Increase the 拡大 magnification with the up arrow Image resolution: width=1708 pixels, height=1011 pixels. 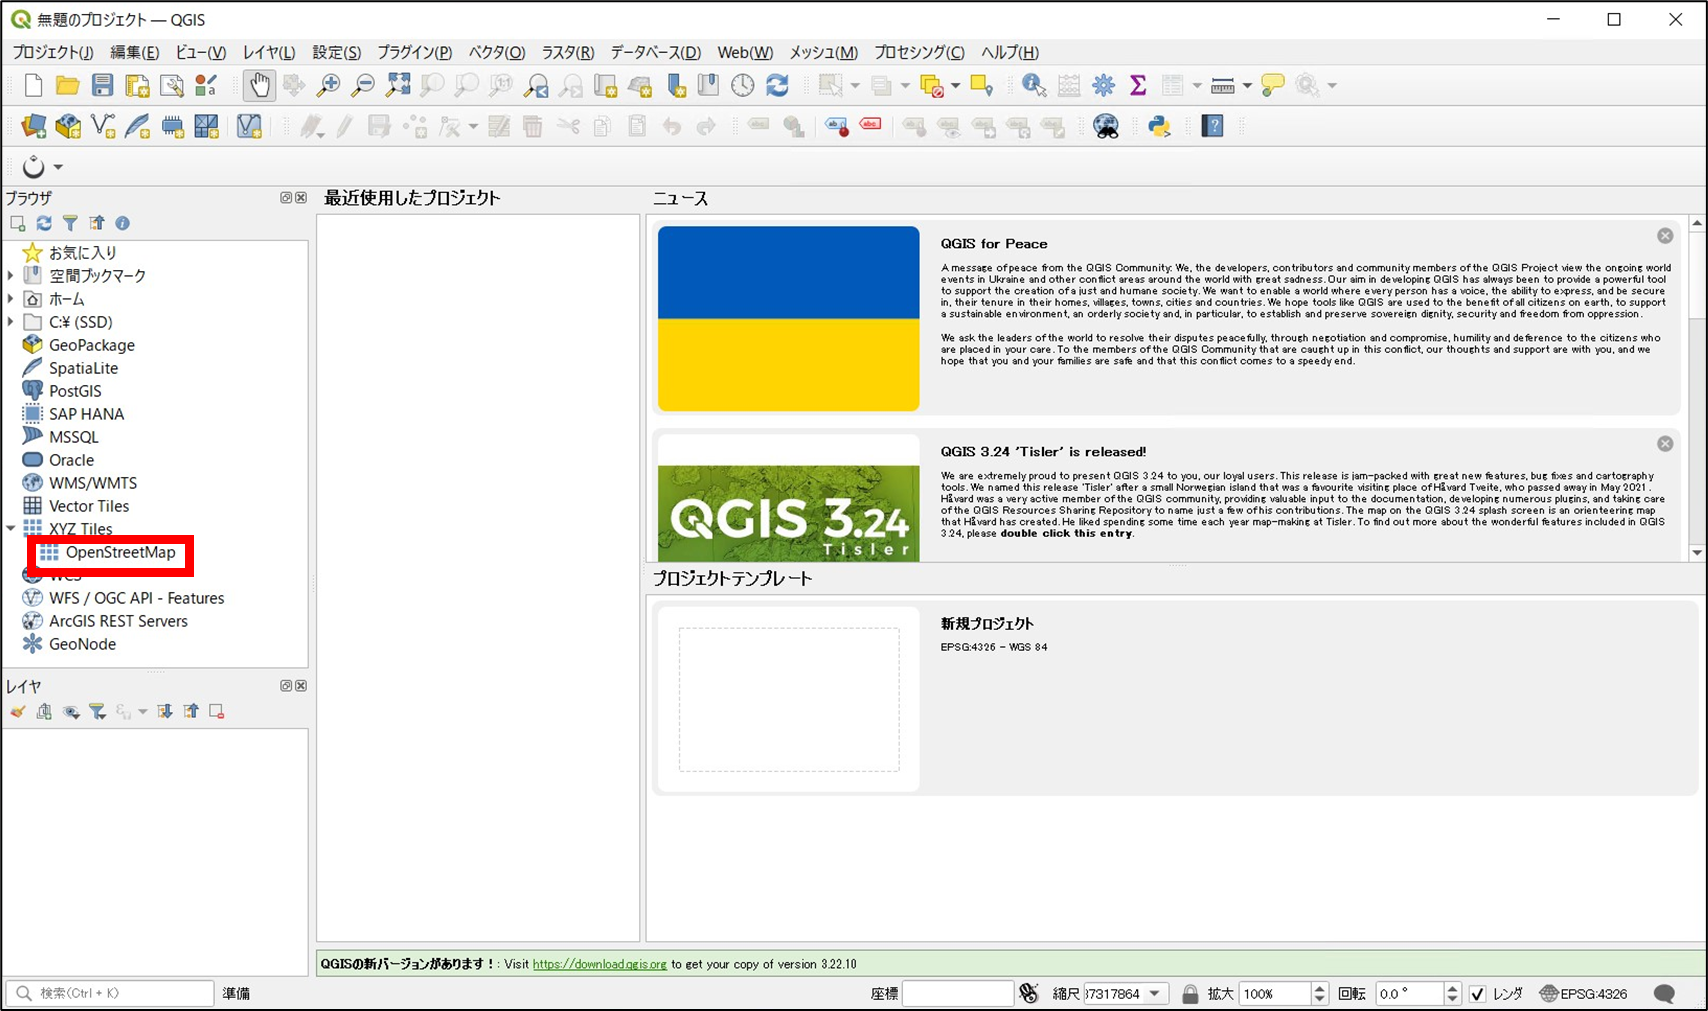pyautogui.click(x=1320, y=988)
